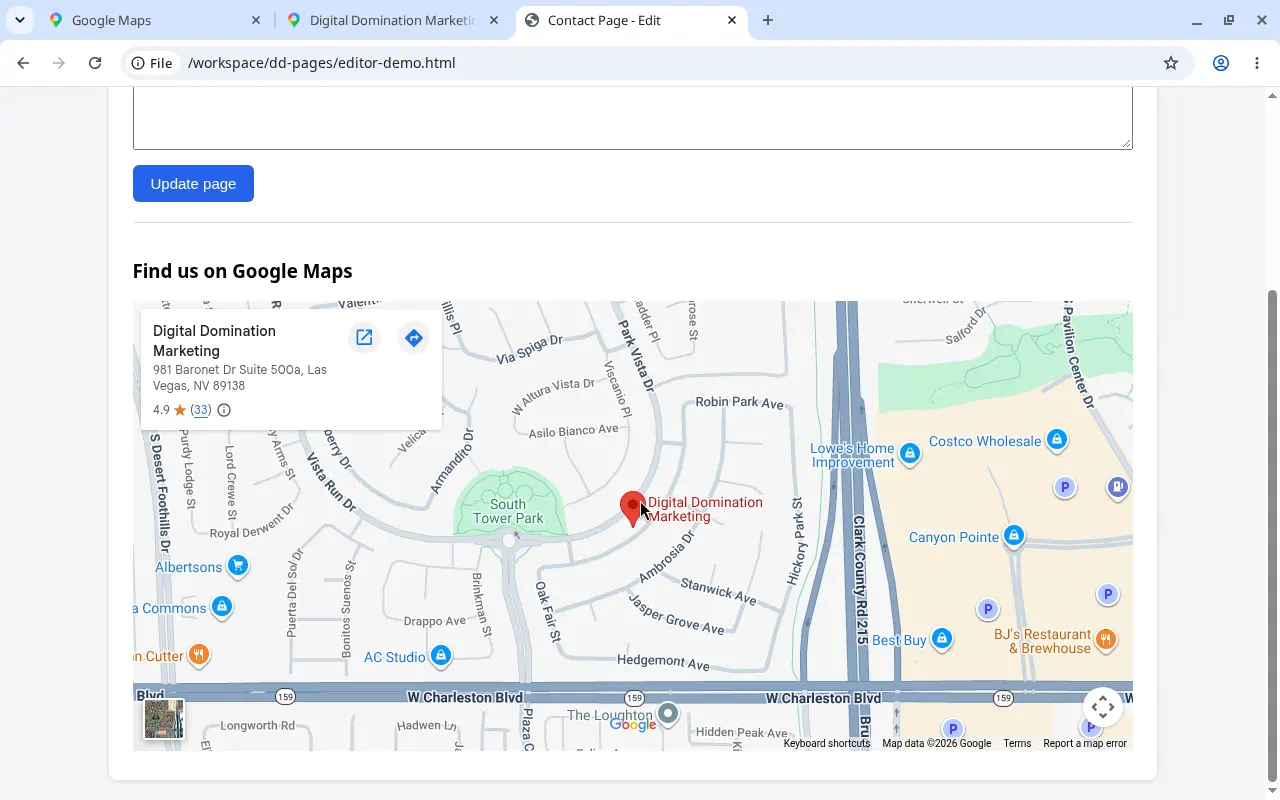Click inside the page content textarea

pyautogui.click(x=632, y=118)
